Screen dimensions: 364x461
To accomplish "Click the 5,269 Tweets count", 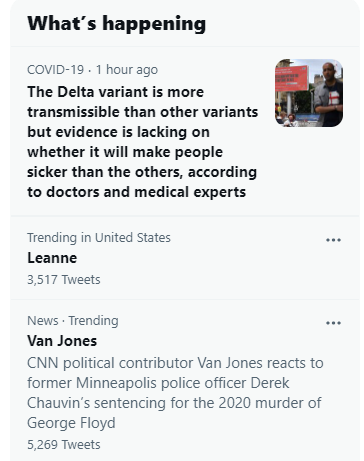I will [x=64, y=445].
